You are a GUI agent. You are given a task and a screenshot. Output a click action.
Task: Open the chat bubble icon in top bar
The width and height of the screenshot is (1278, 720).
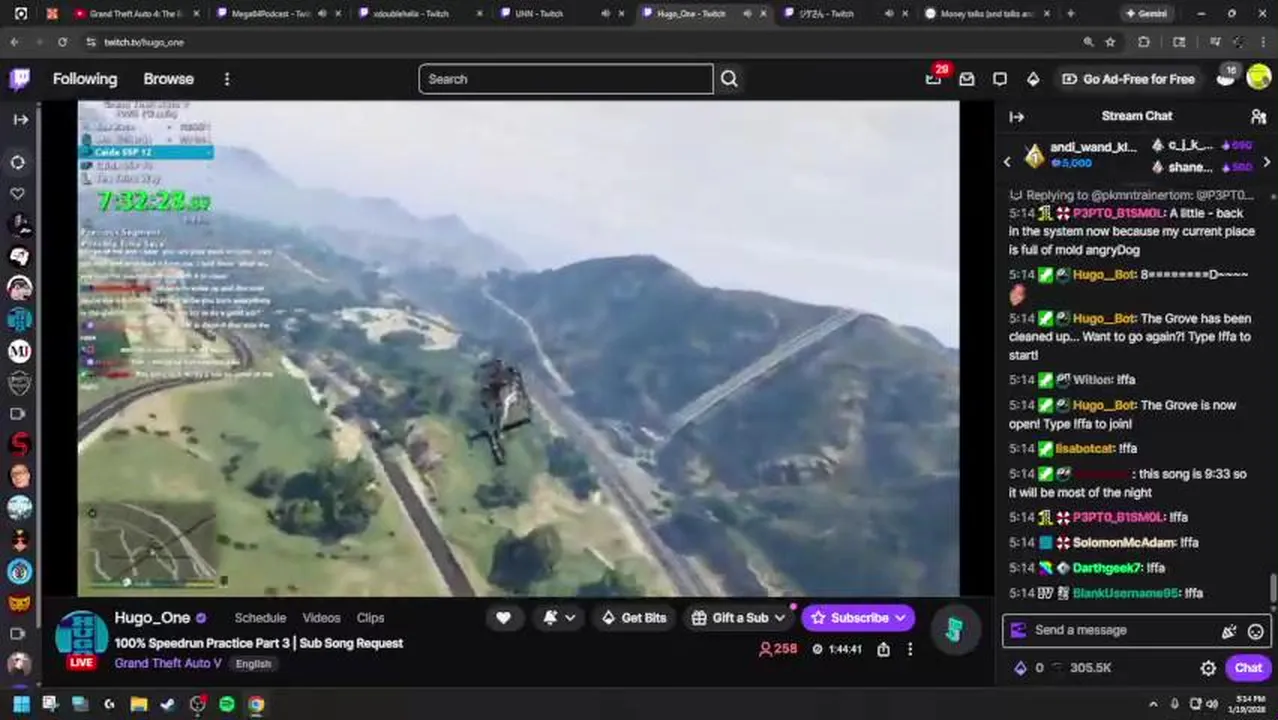point(1000,79)
